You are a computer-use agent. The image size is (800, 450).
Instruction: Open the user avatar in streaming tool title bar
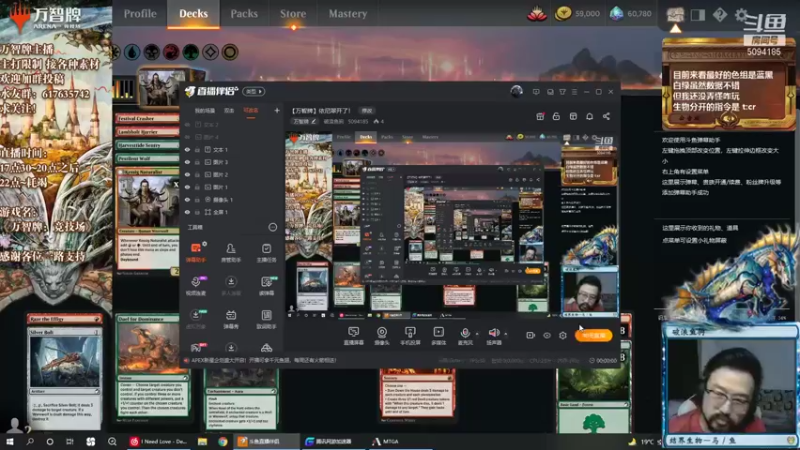[x=516, y=91]
